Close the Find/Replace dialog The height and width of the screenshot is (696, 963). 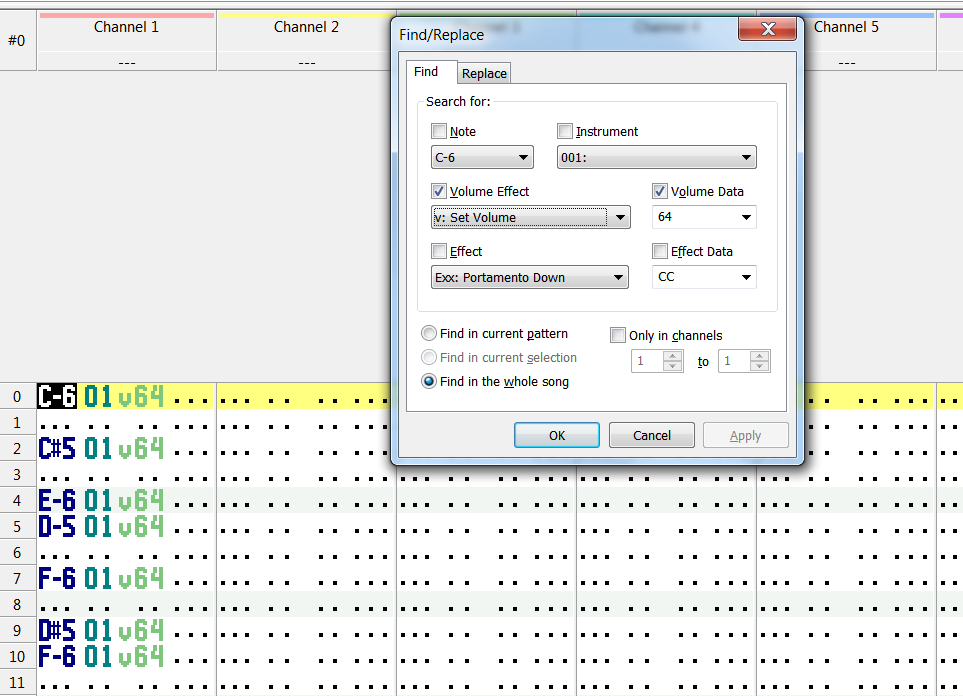[767, 29]
